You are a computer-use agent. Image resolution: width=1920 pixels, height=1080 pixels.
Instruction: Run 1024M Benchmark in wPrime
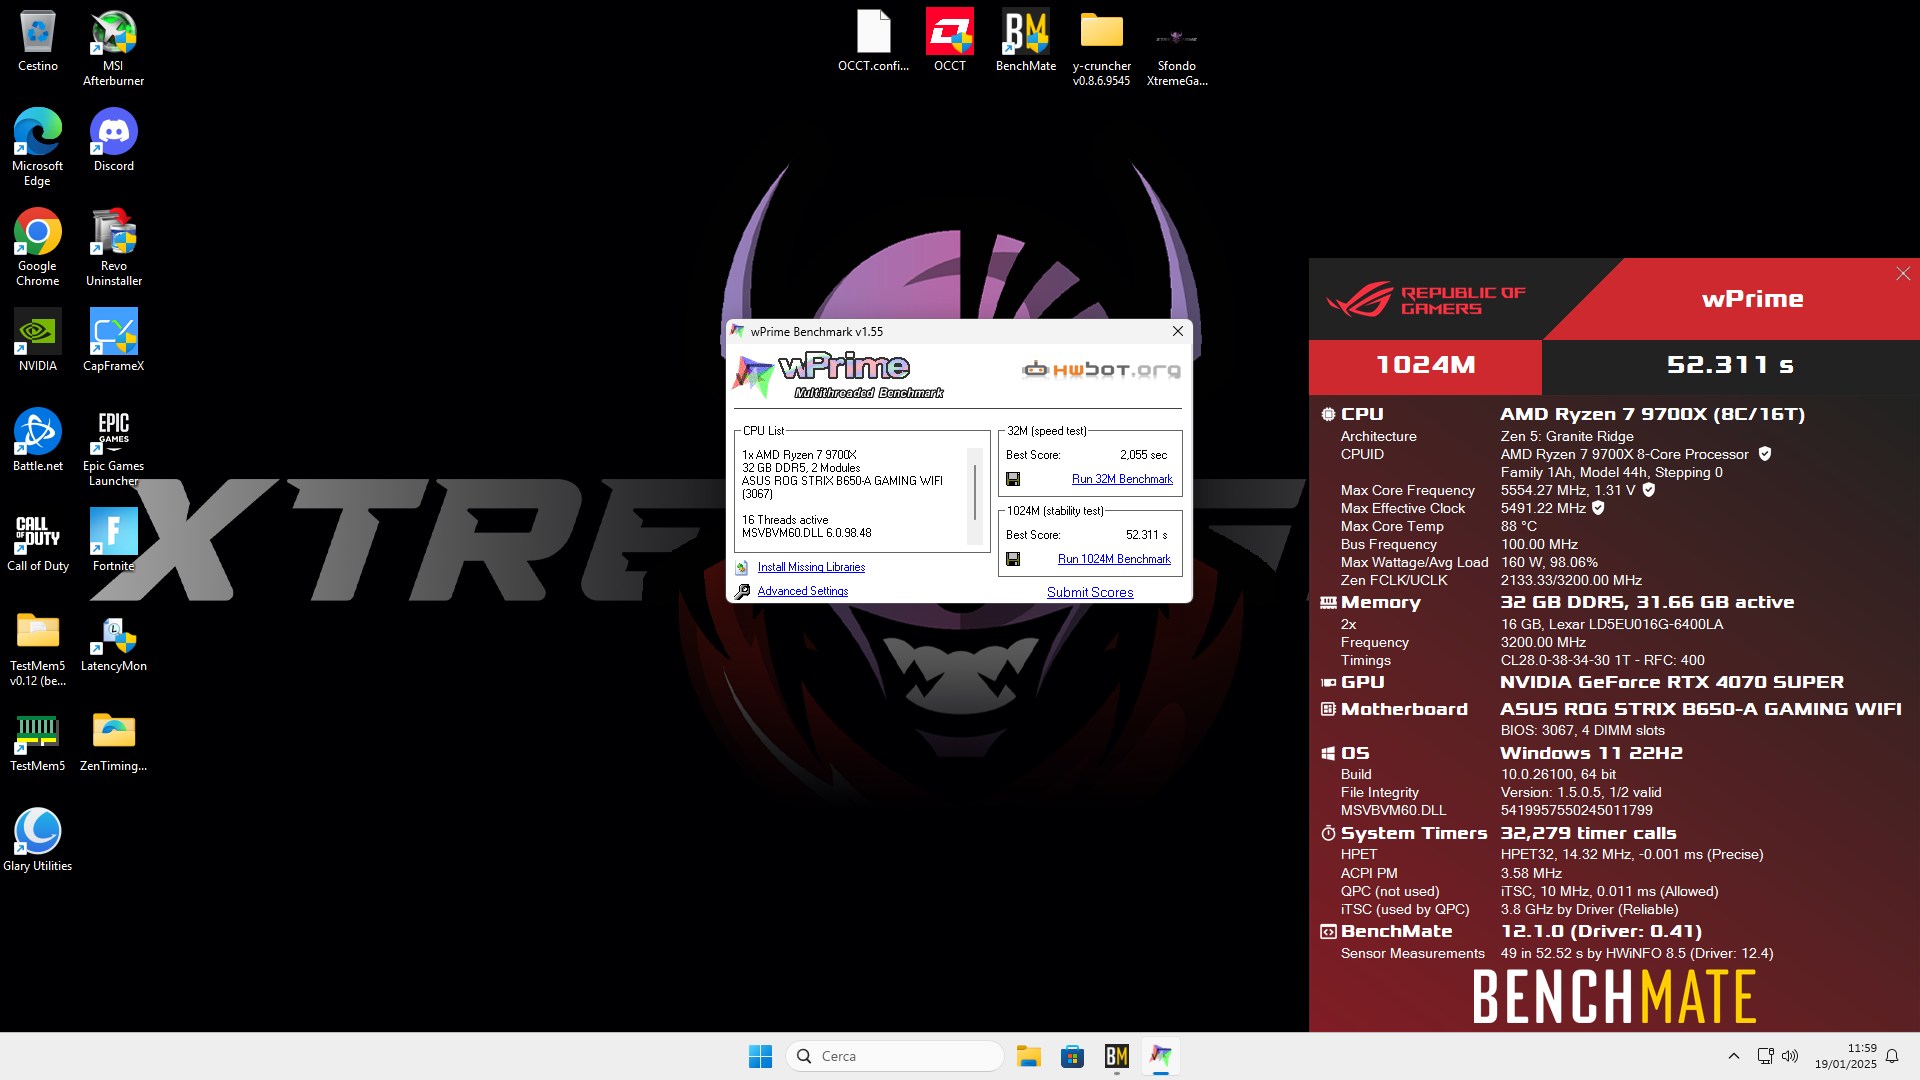pos(1114,559)
